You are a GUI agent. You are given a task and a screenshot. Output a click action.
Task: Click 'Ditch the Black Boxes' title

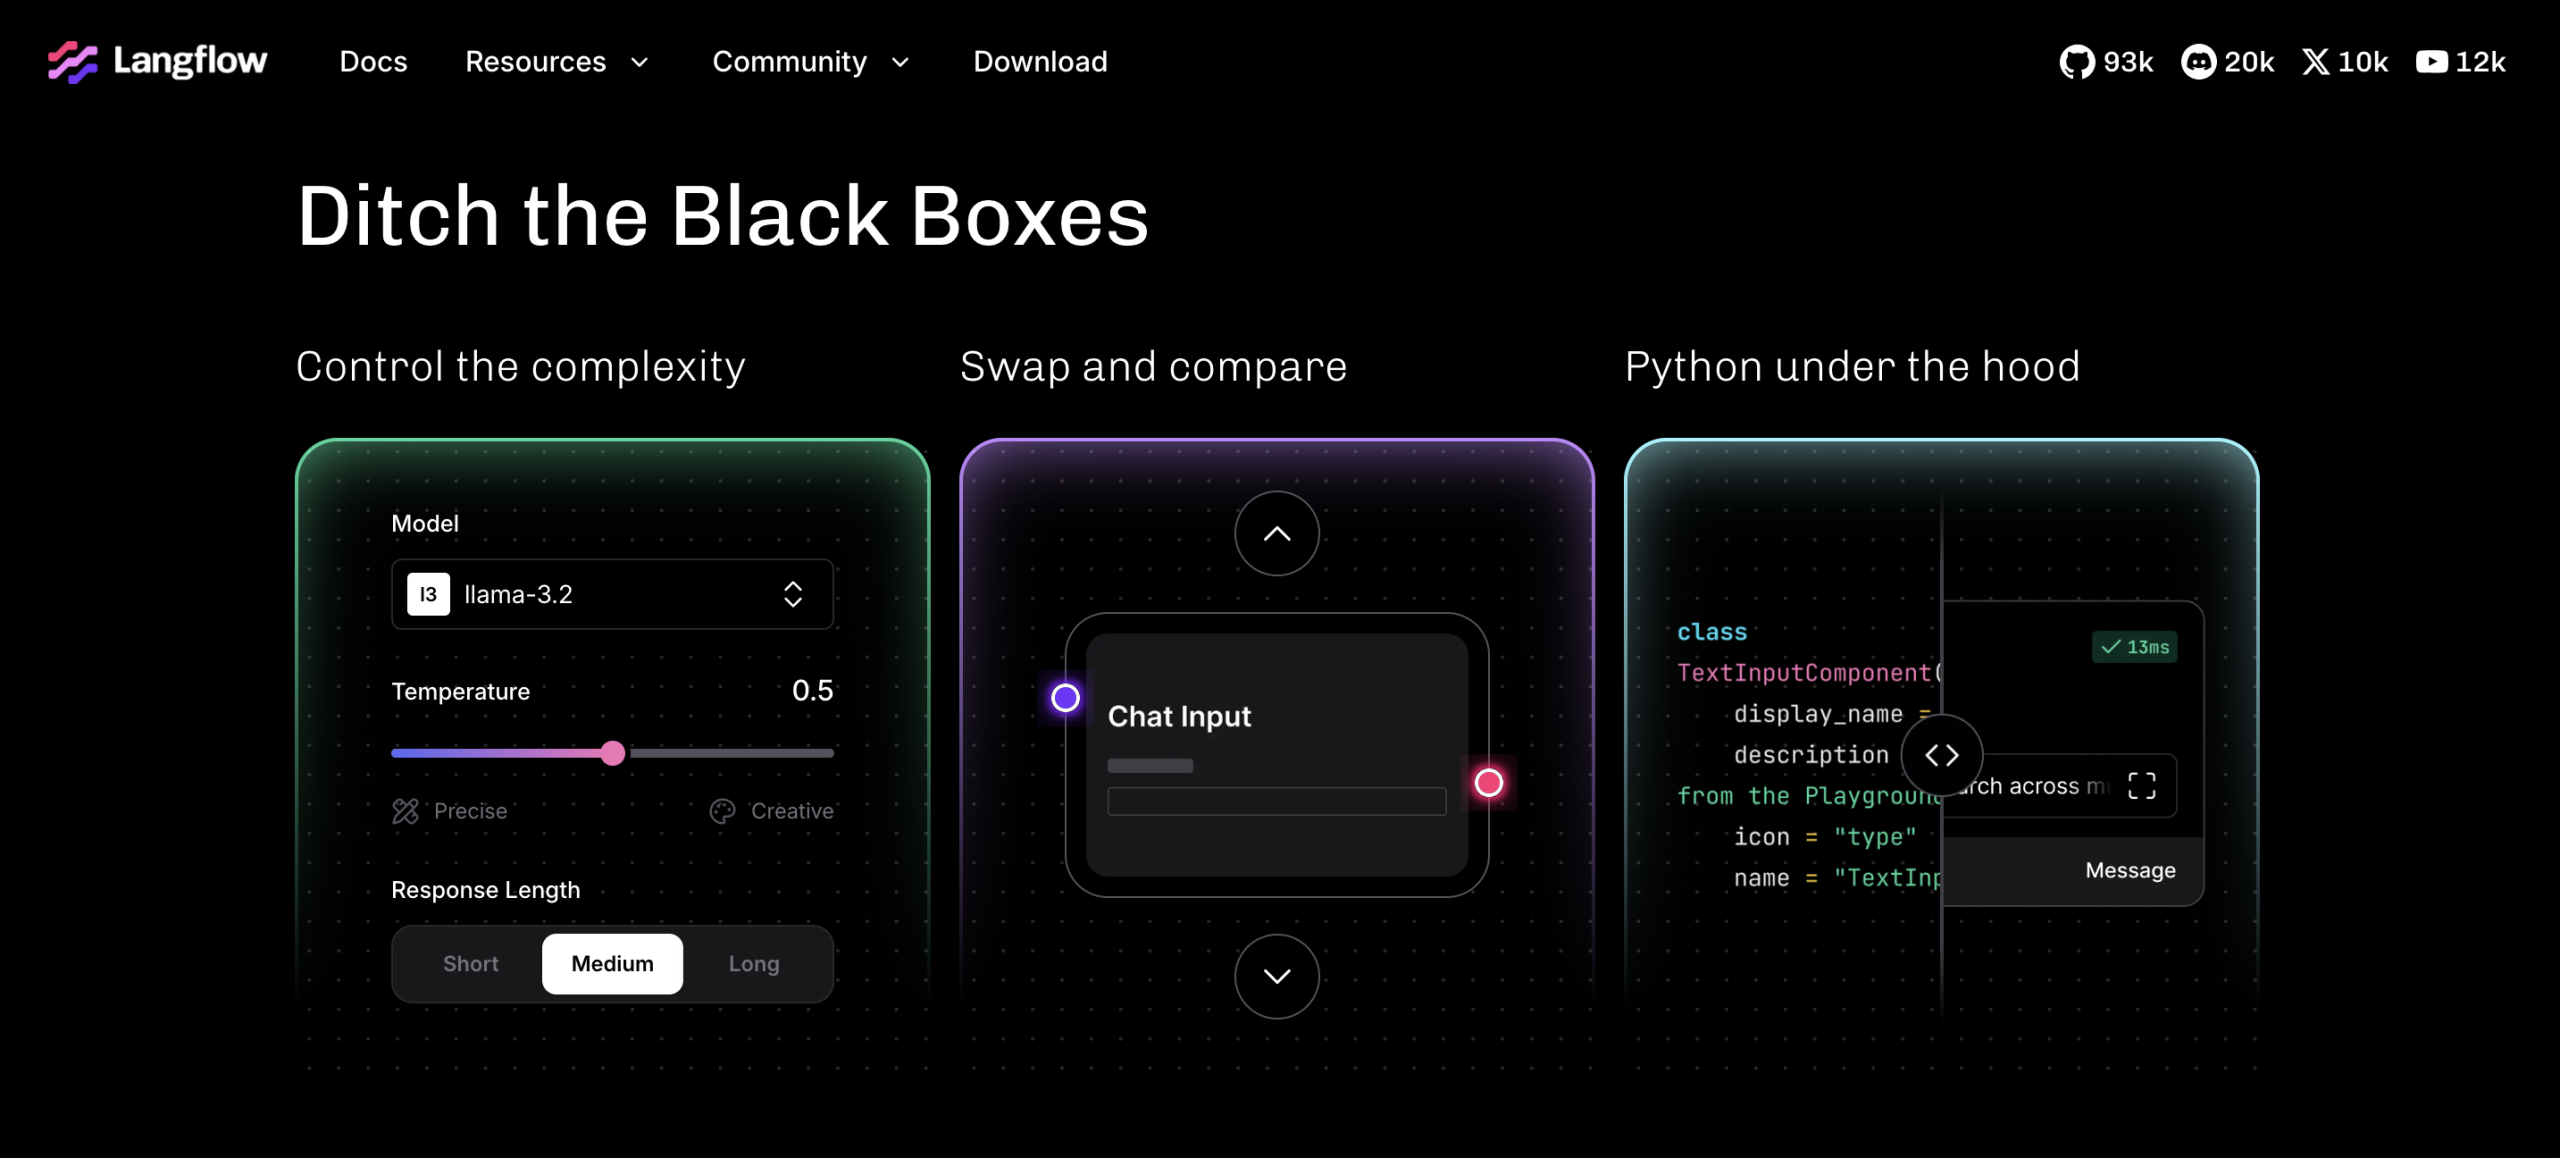click(722, 216)
